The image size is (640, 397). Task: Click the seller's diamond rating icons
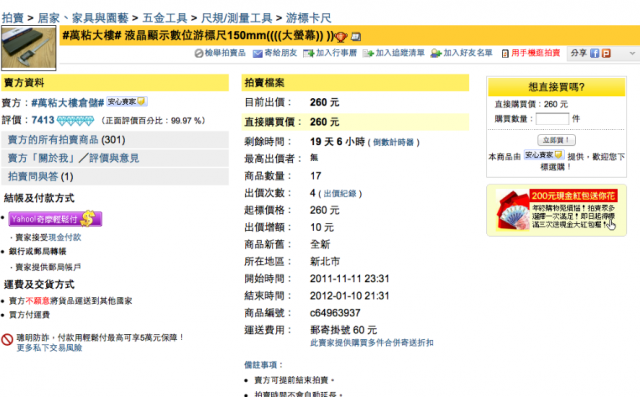[x=75, y=121]
